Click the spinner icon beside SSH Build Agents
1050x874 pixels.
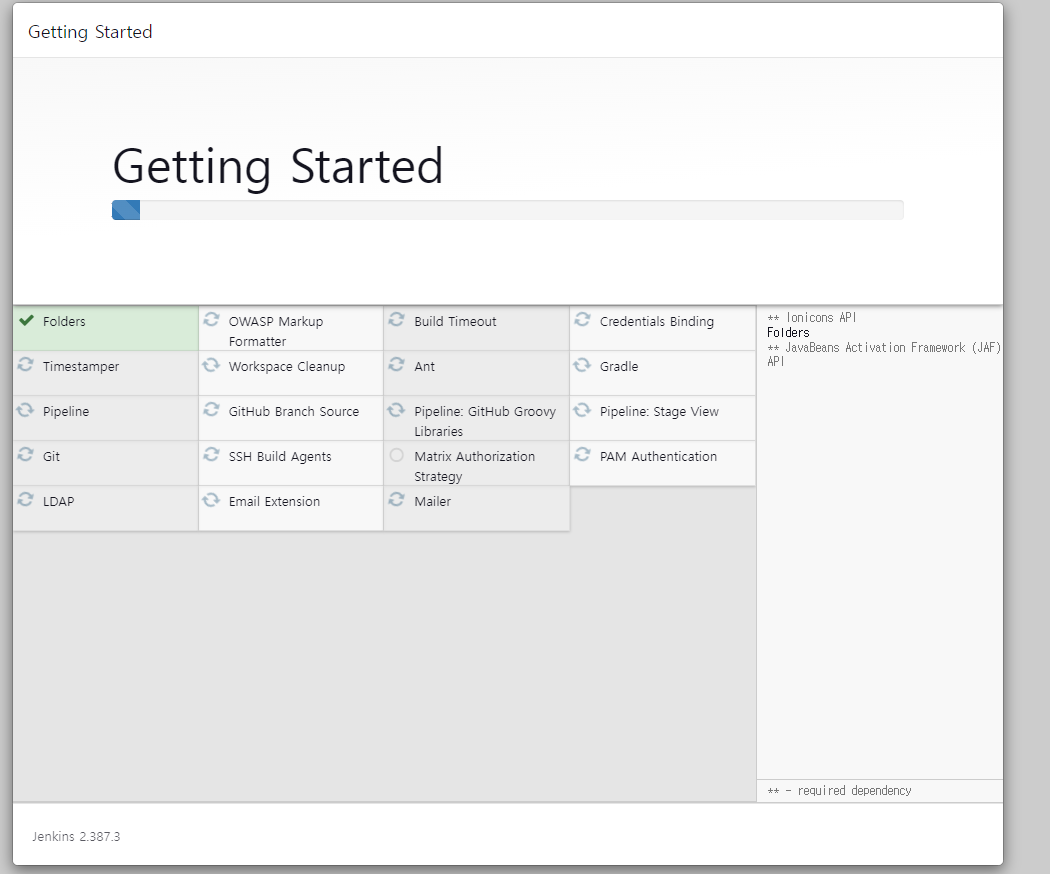coord(212,454)
